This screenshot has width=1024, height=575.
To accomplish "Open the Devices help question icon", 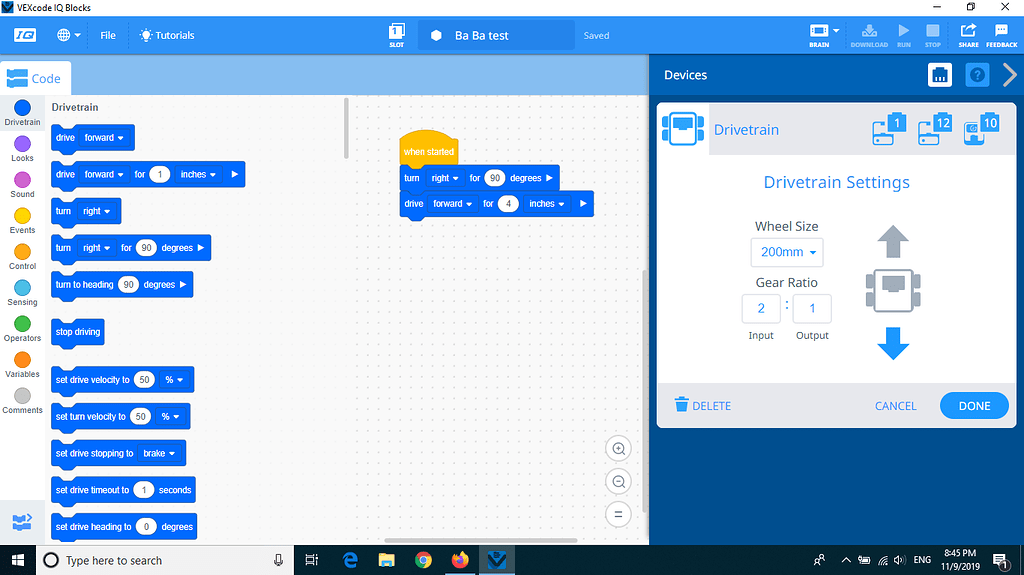I will pos(977,75).
